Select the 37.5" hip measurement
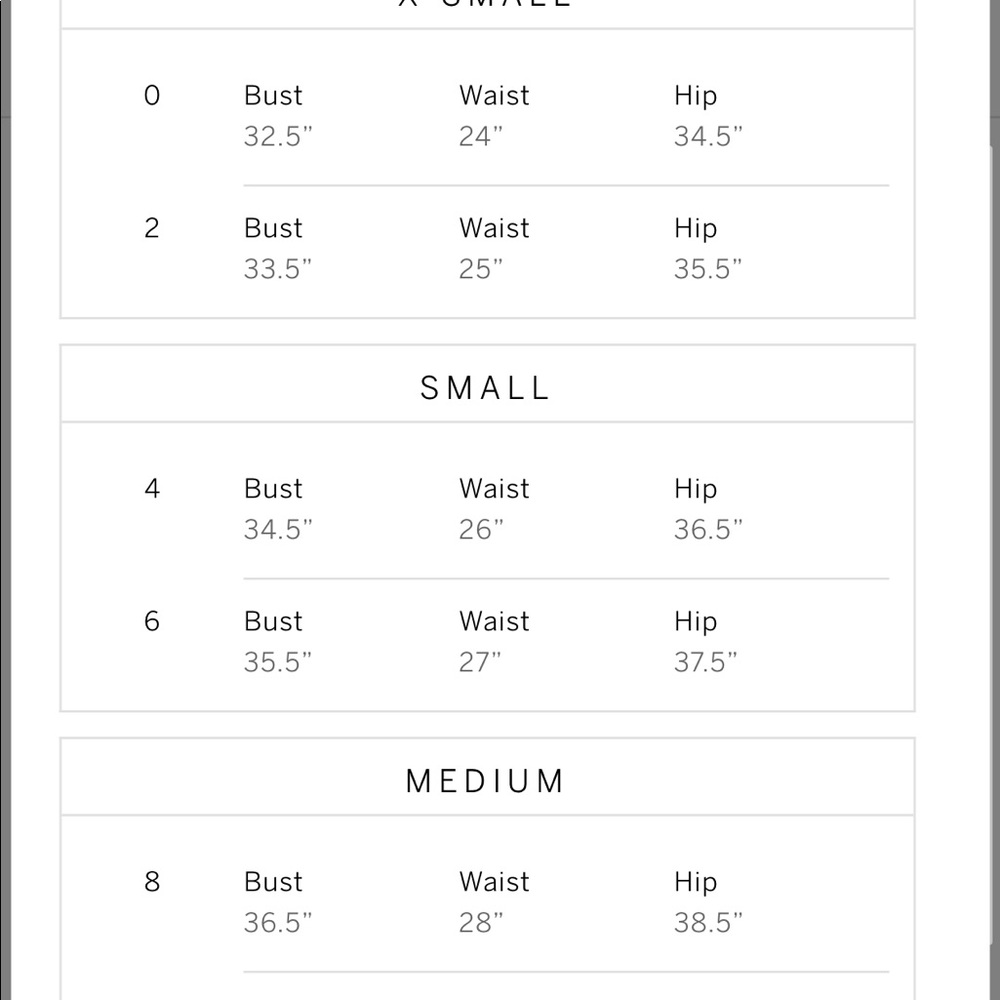The image size is (1000, 1000). 705,662
